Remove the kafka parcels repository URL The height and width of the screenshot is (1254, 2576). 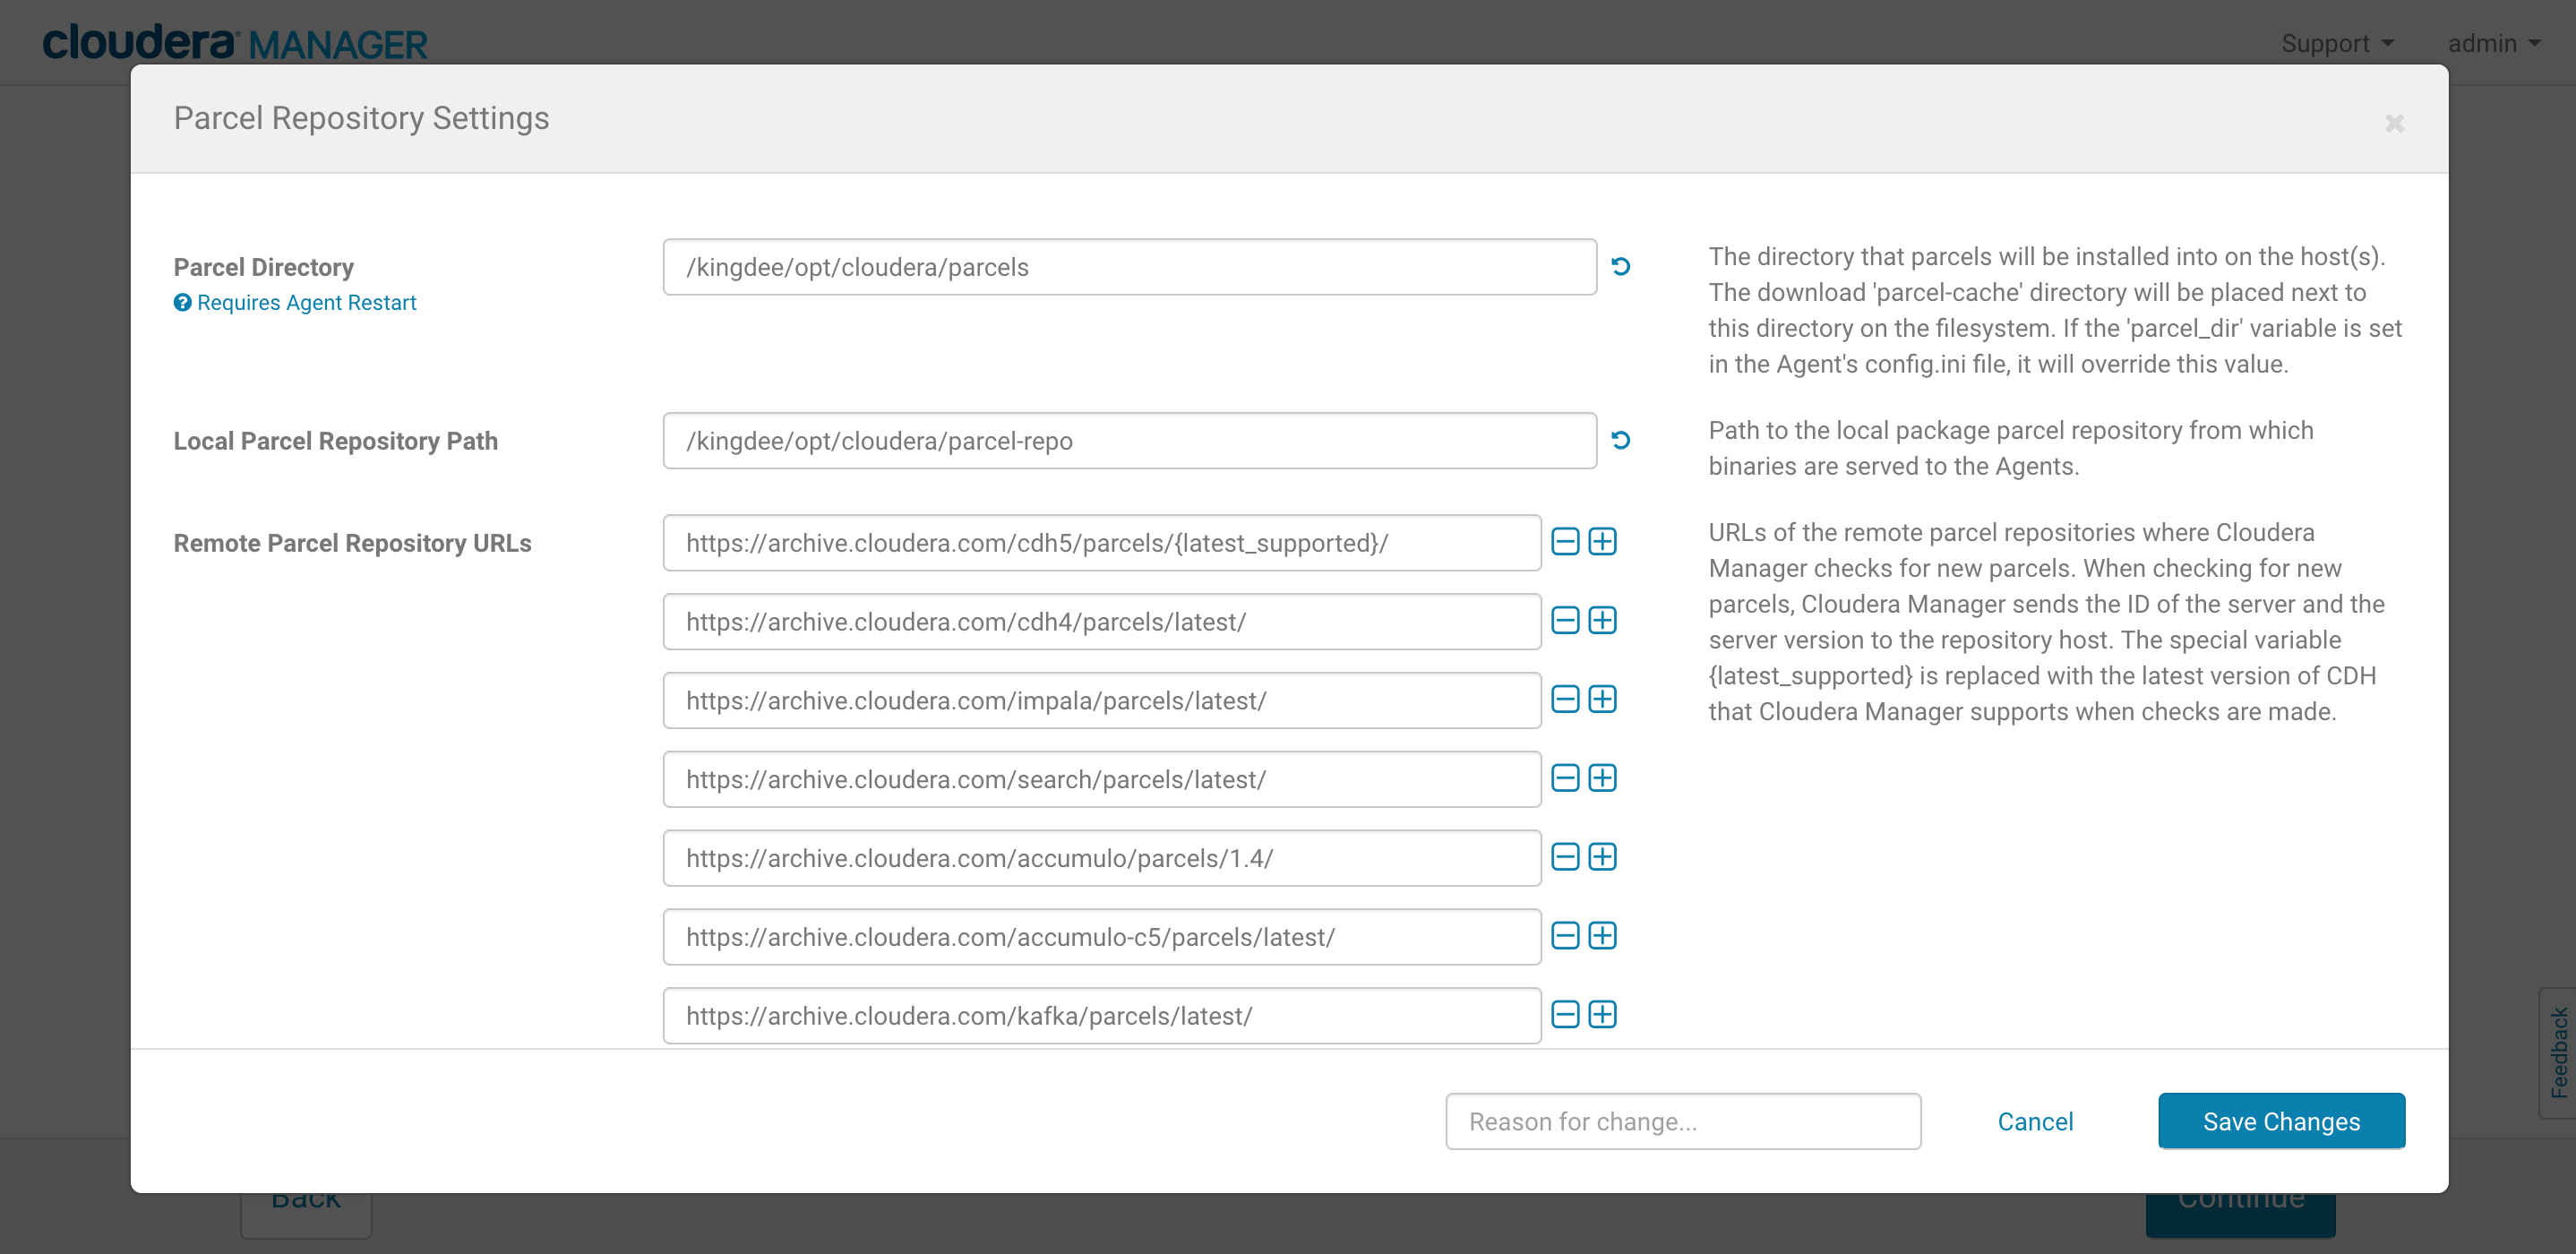[x=1565, y=1015]
